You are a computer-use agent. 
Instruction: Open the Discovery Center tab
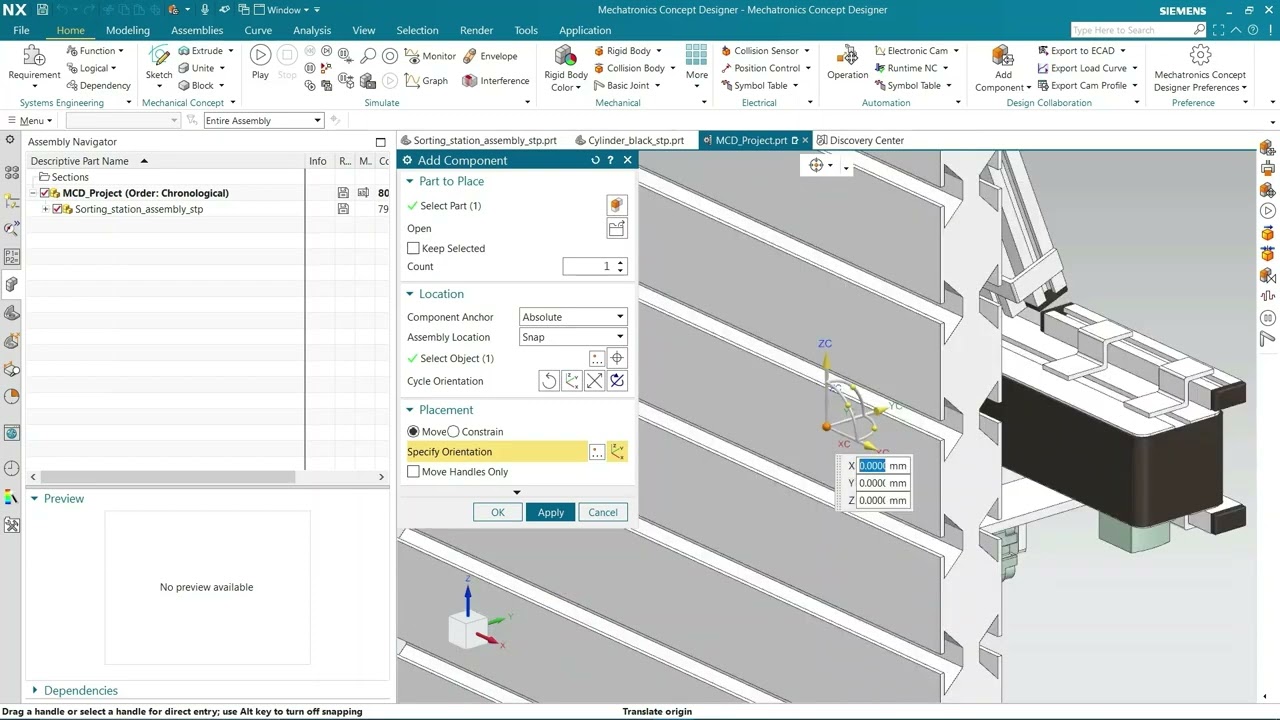[x=860, y=140]
